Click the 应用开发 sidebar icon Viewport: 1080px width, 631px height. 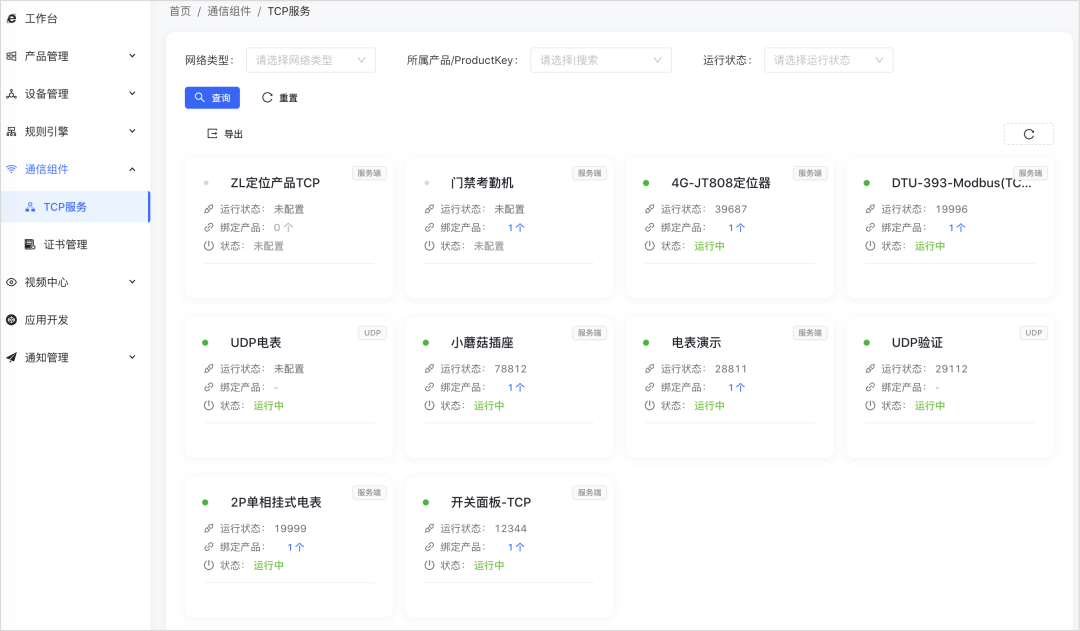tap(12, 320)
